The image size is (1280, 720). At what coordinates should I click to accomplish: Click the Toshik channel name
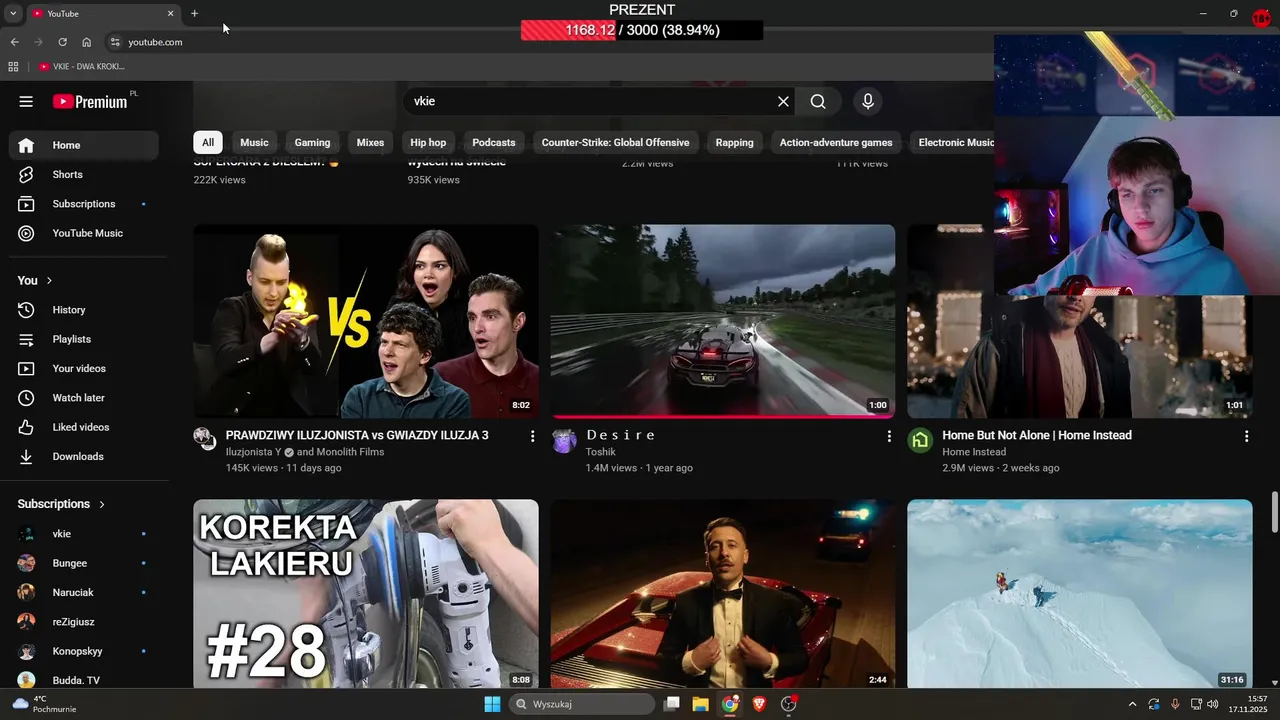pos(601,452)
